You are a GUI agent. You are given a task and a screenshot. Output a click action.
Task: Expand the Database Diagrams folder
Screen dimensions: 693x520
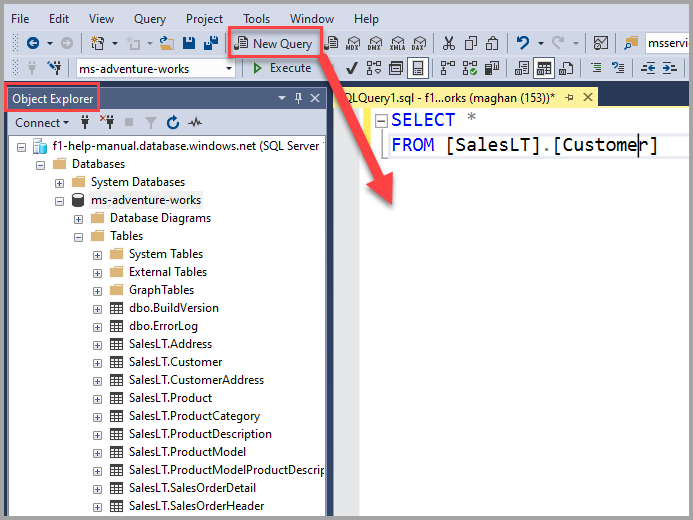[x=78, y=219]
